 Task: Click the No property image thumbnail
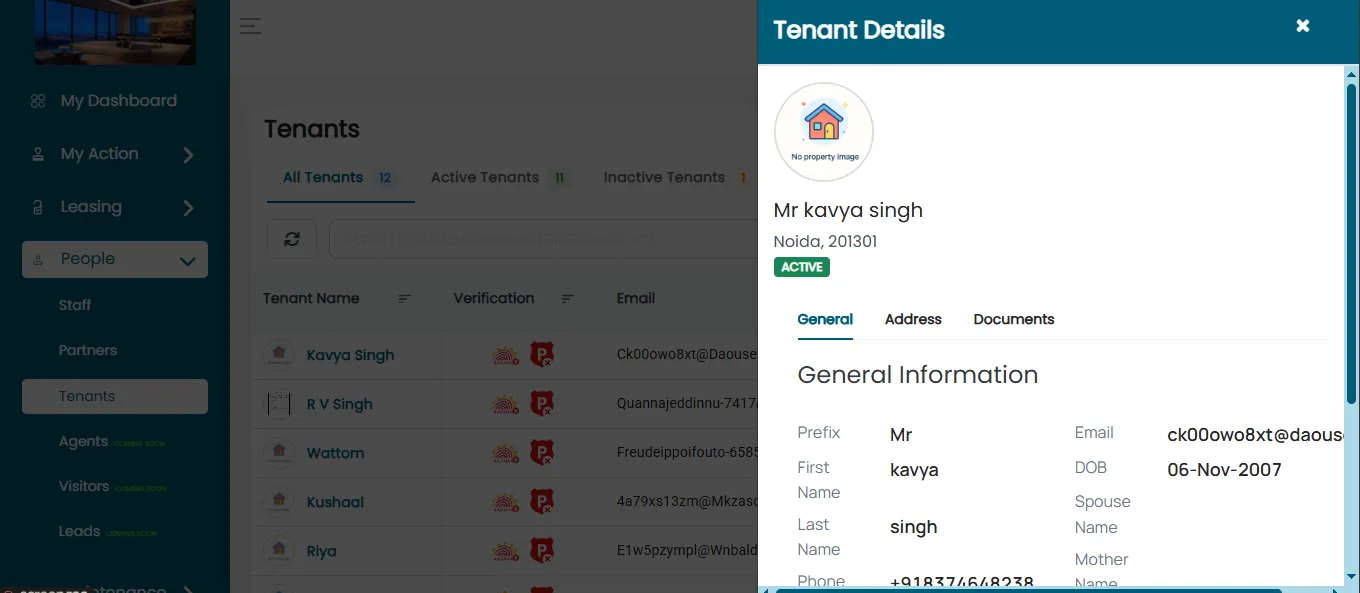[x=824, y=132]
